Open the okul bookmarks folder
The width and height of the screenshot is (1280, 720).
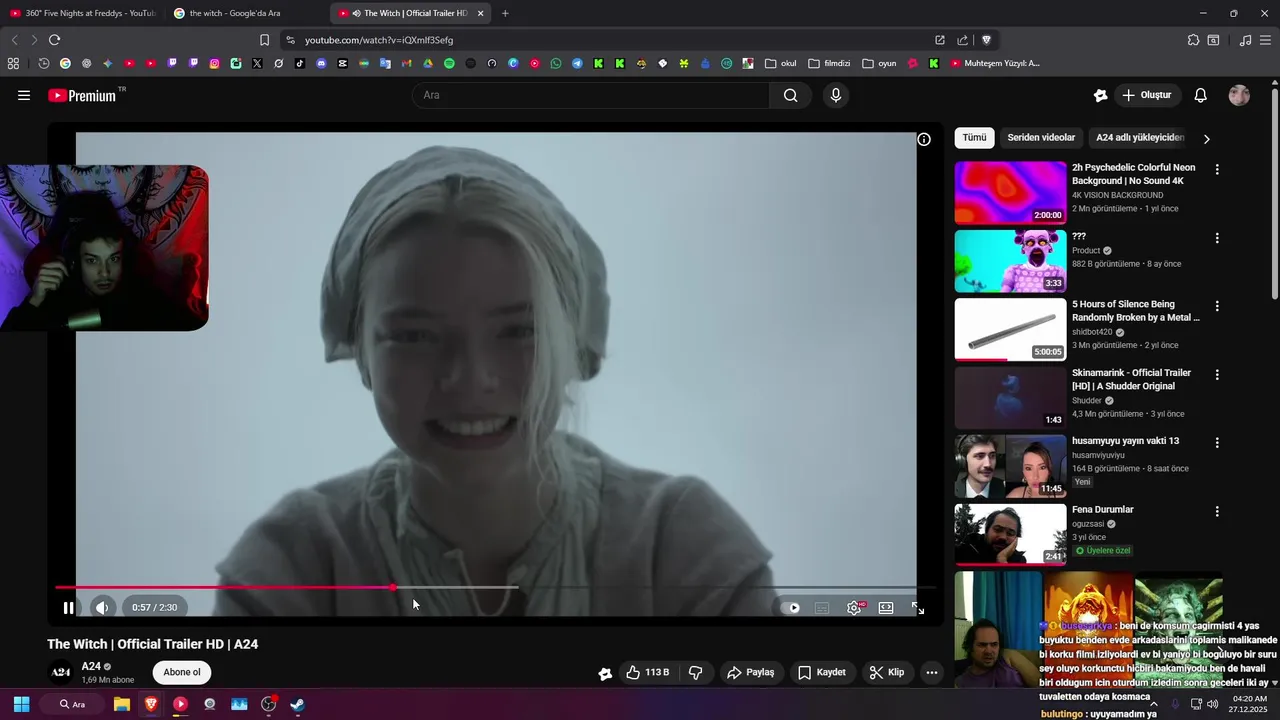[x=780, y=63]
